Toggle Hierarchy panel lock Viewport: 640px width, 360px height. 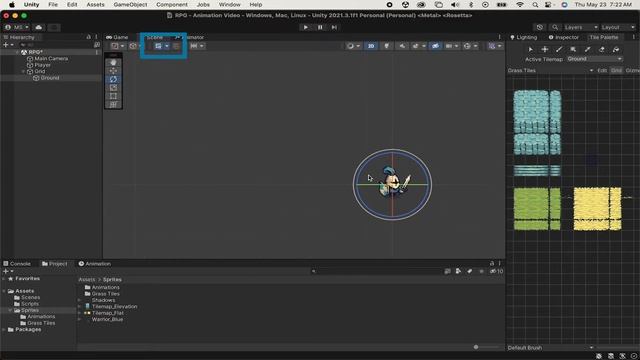[89, 37]
